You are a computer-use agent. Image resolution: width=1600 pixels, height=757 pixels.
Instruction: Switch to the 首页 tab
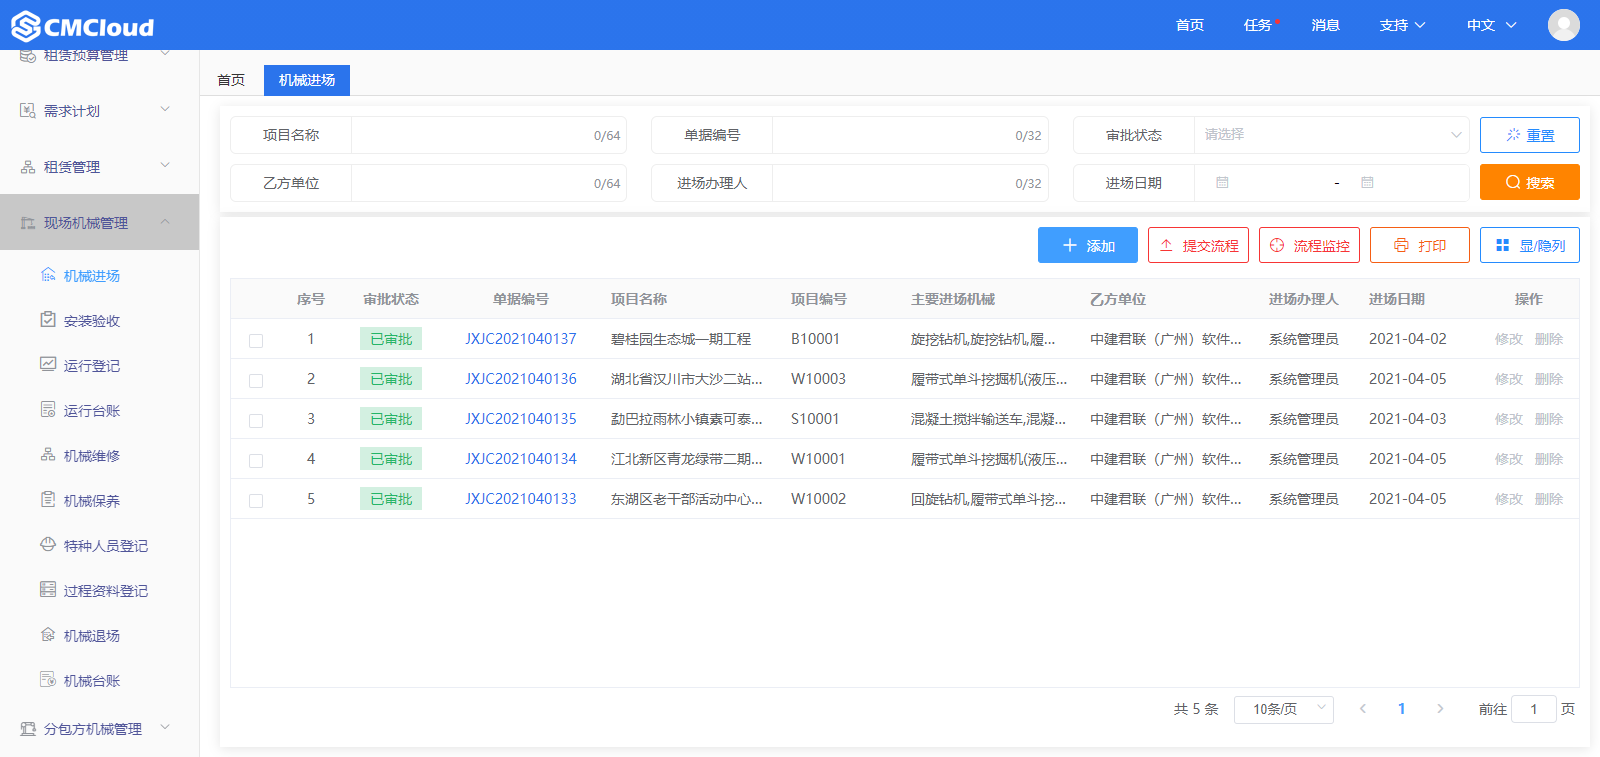coord(231,80)
